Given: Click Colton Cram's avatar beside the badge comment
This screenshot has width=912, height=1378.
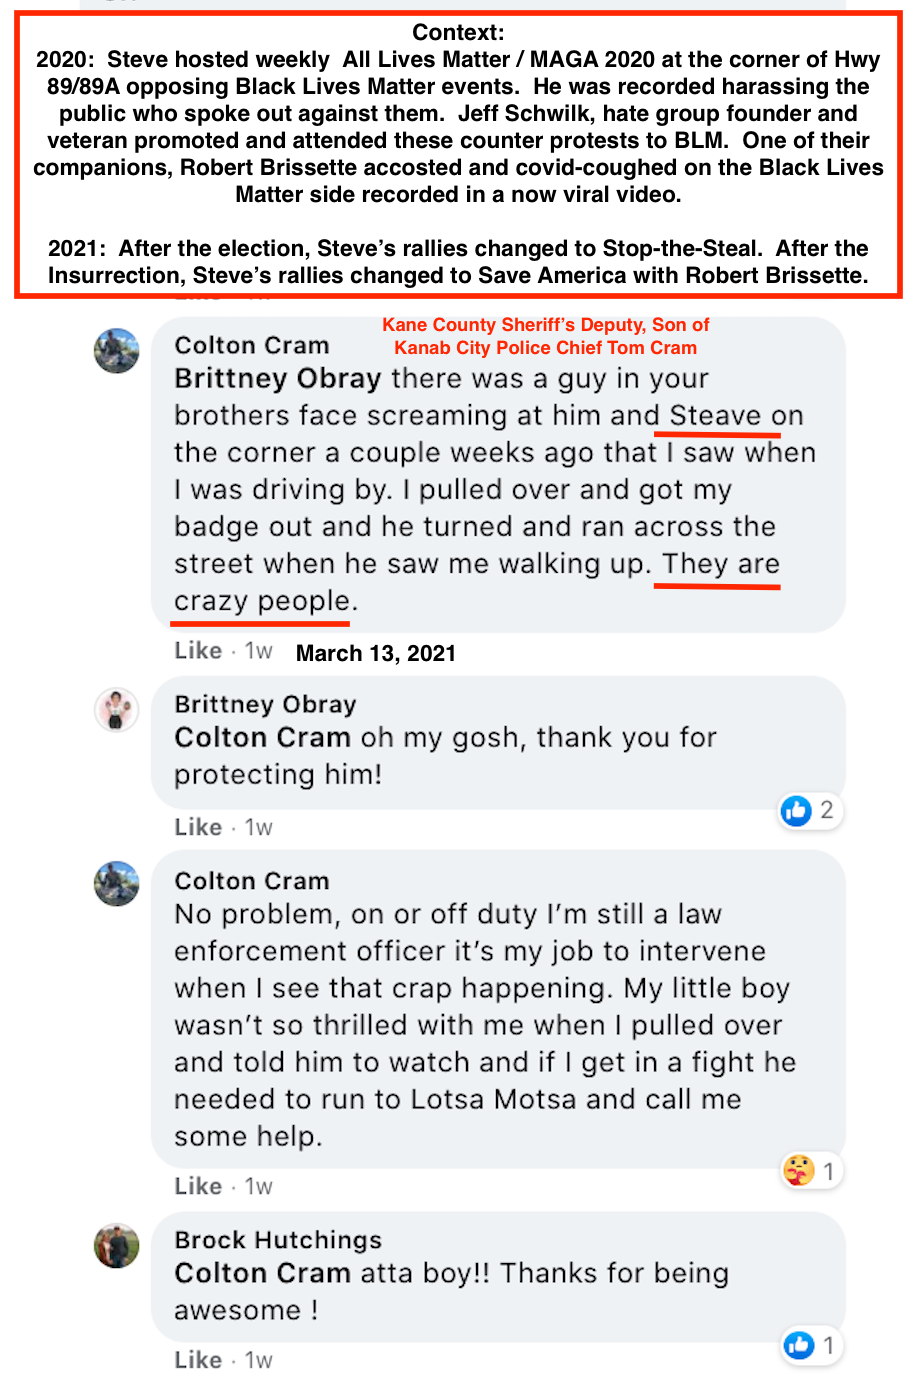Looking at the screenshot, I should pos(117,351).
